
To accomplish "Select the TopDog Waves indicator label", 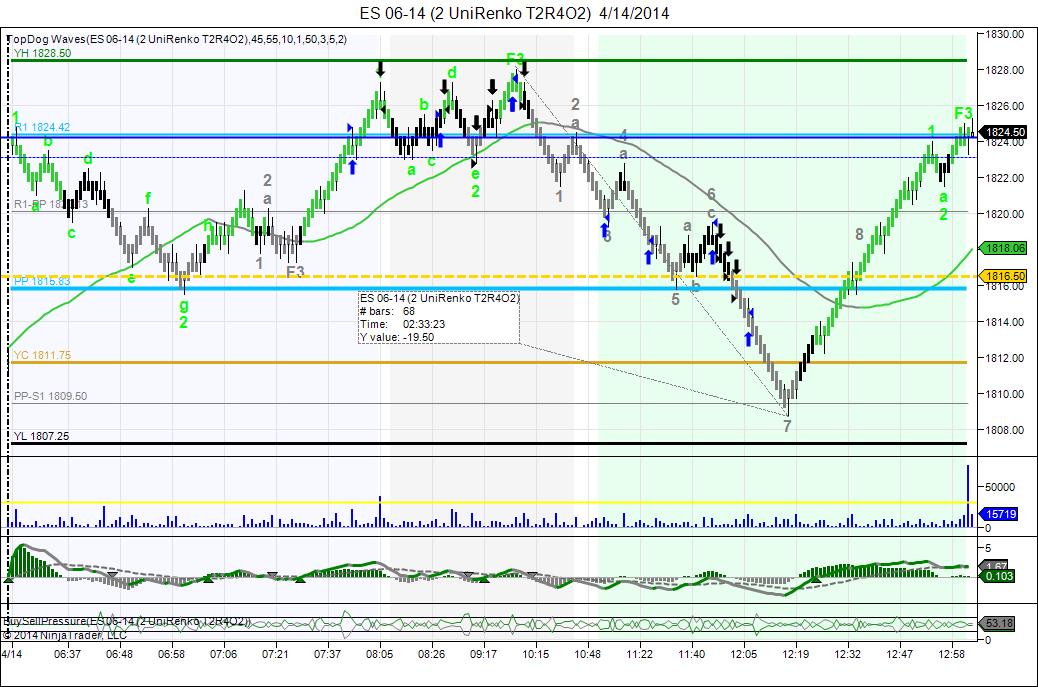I will [x=177, y=39].
